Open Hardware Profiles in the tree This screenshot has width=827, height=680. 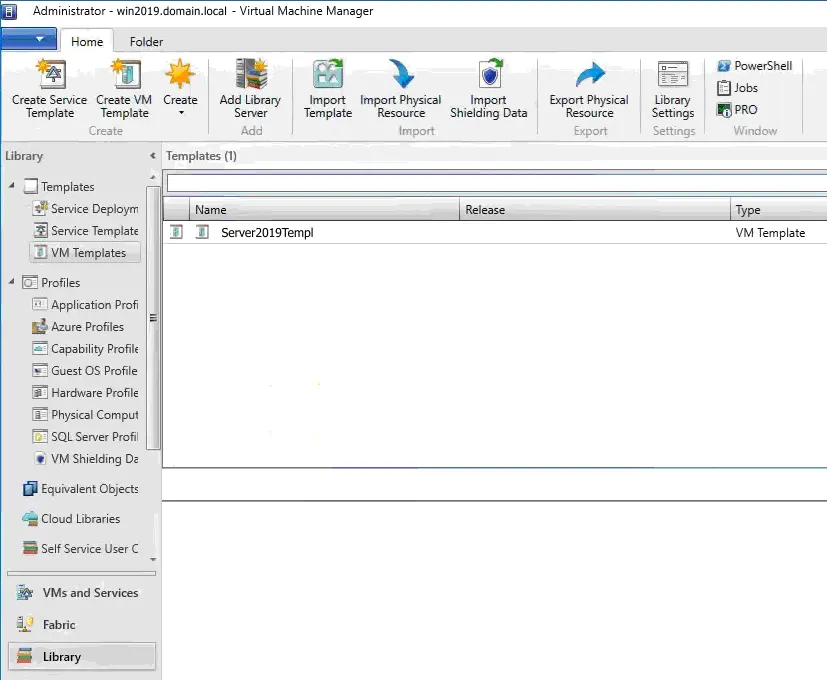(x=86, y=392)
